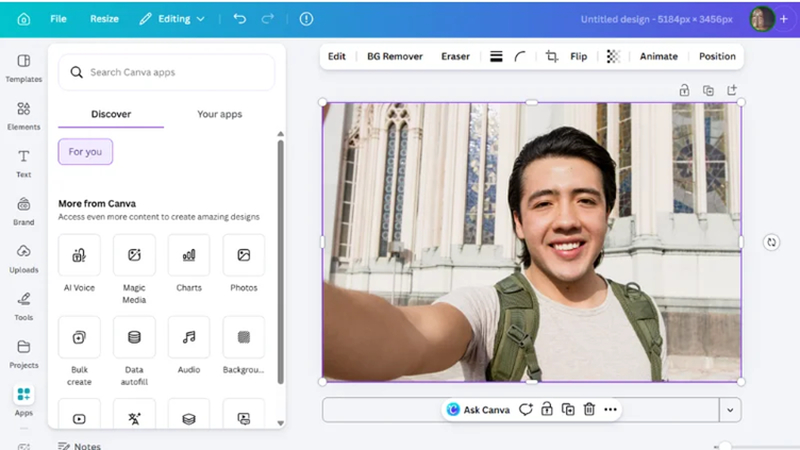Open the Projects sidebar panel
The height and width of the screenshot is (450, 800).
pos(23,354)
